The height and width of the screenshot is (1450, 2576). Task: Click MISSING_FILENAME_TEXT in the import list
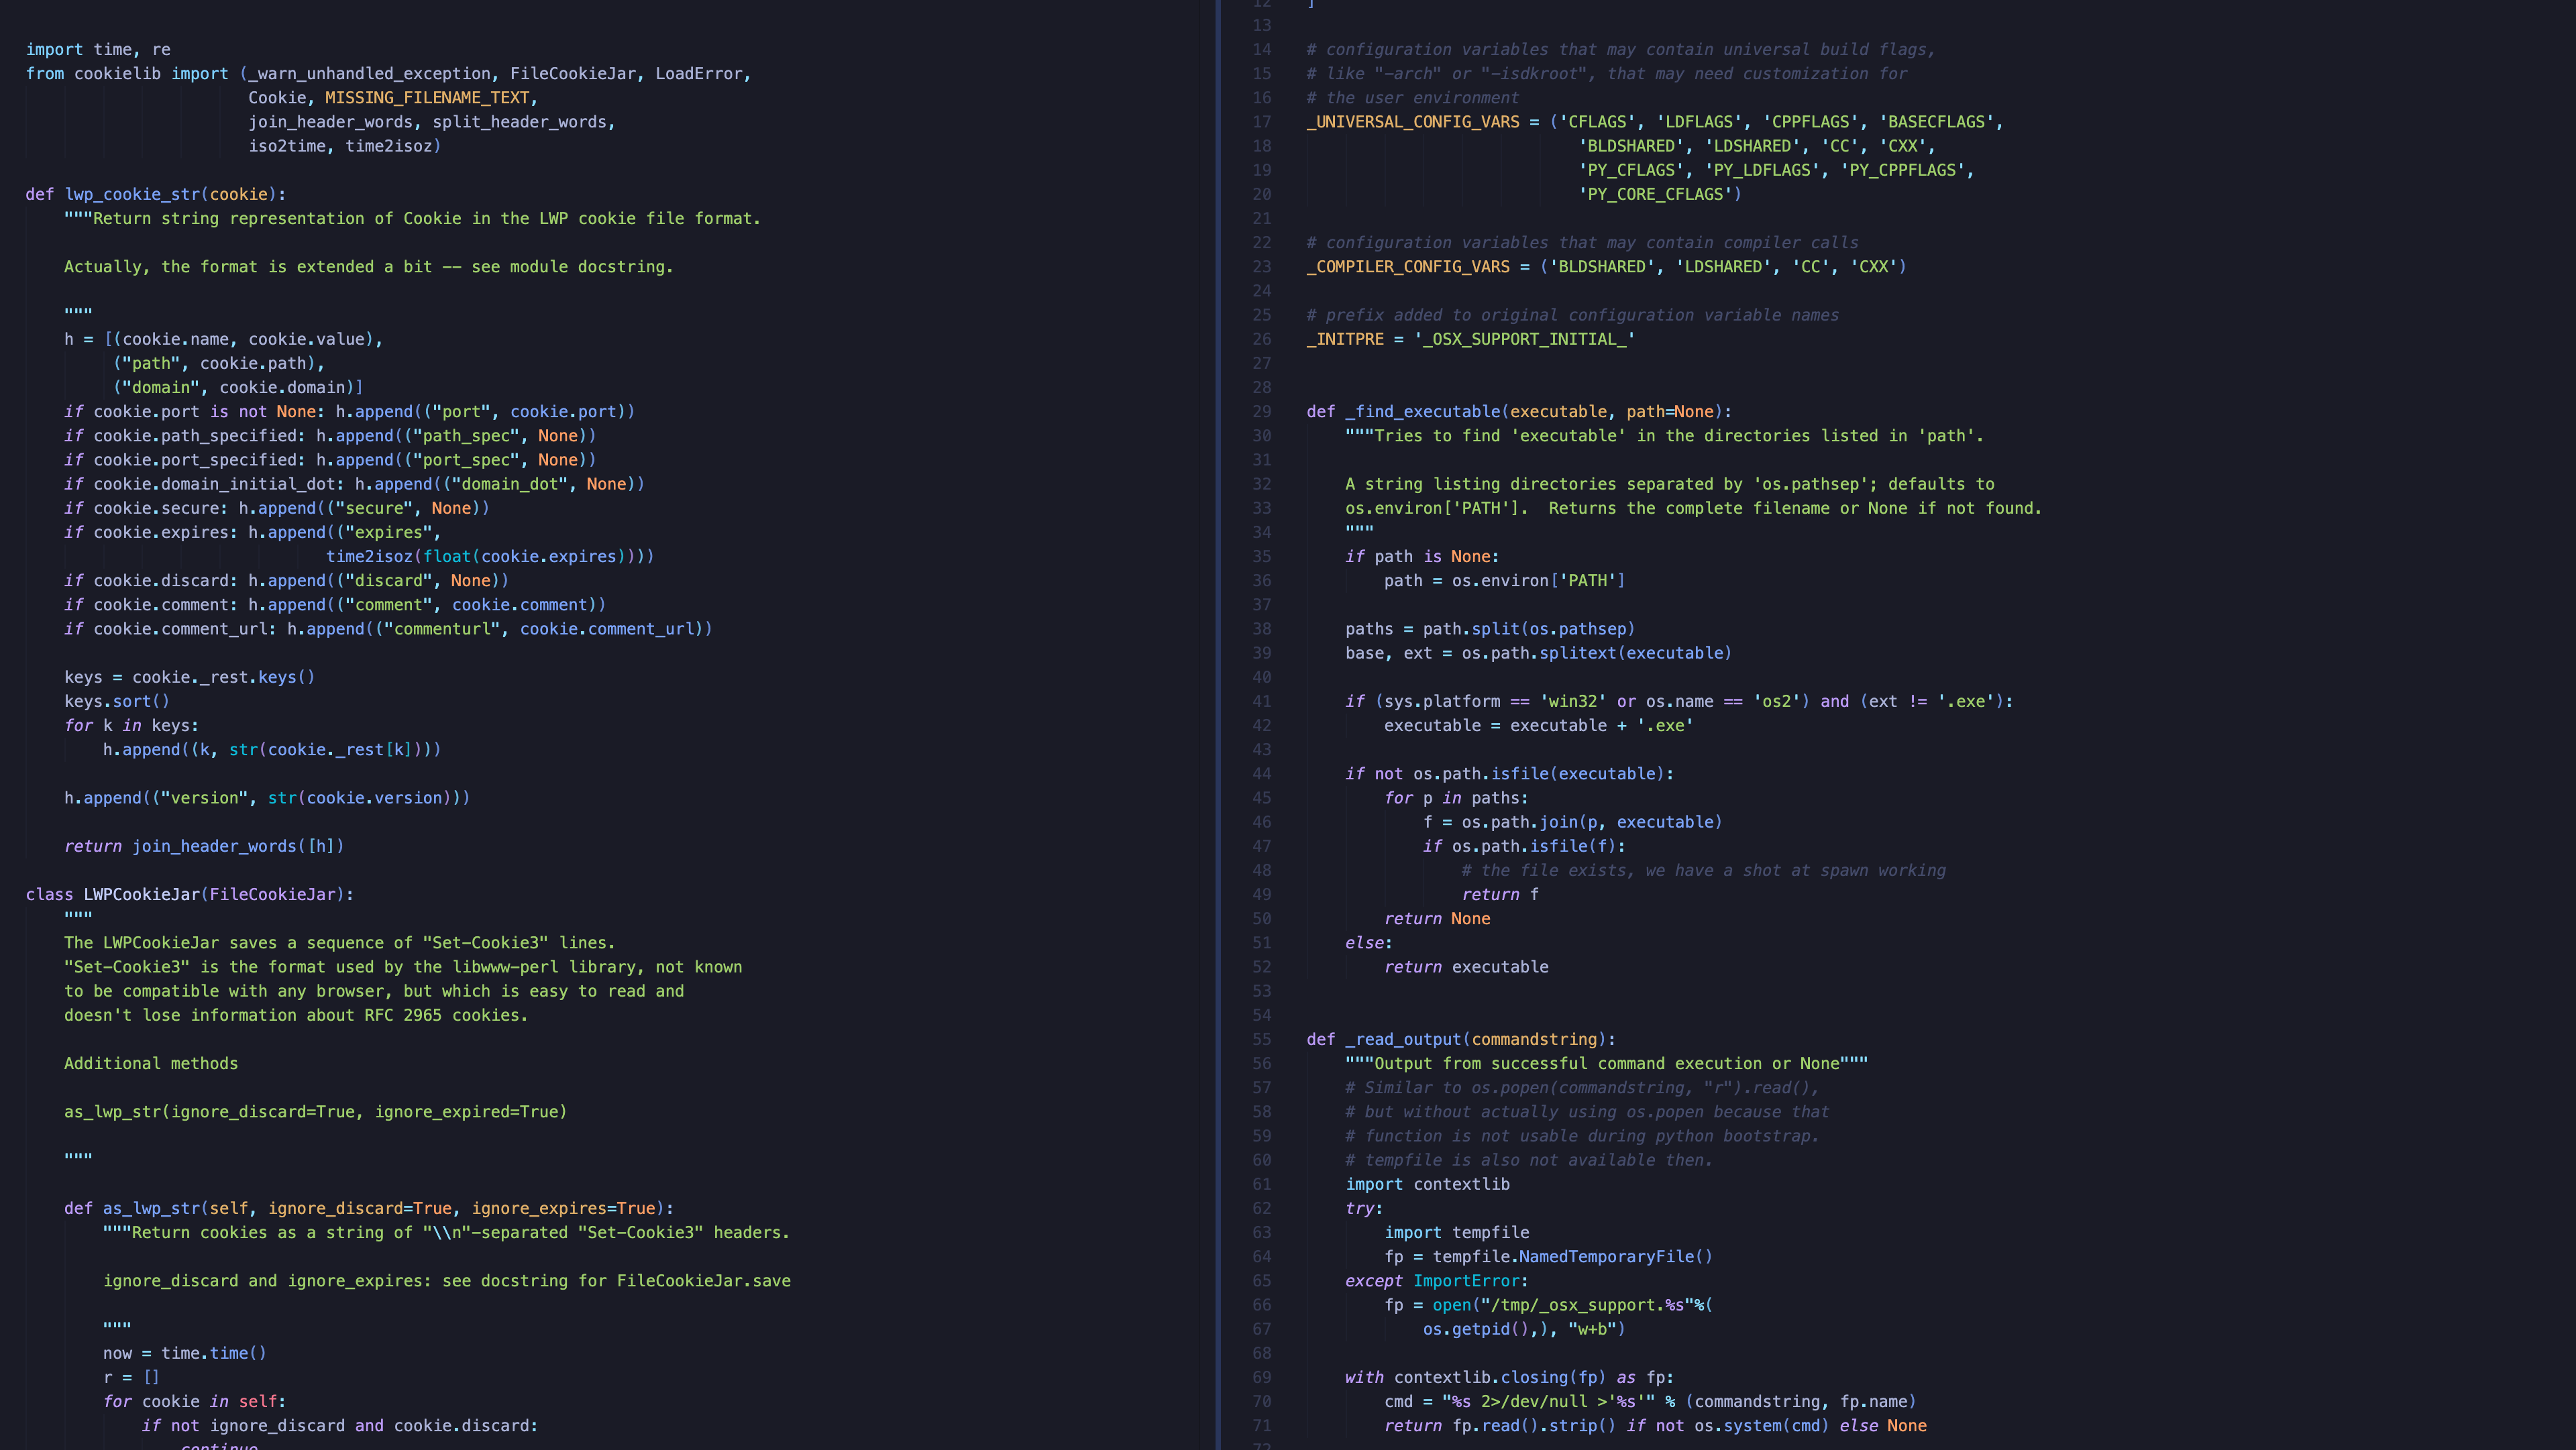(x=427, y=98)
